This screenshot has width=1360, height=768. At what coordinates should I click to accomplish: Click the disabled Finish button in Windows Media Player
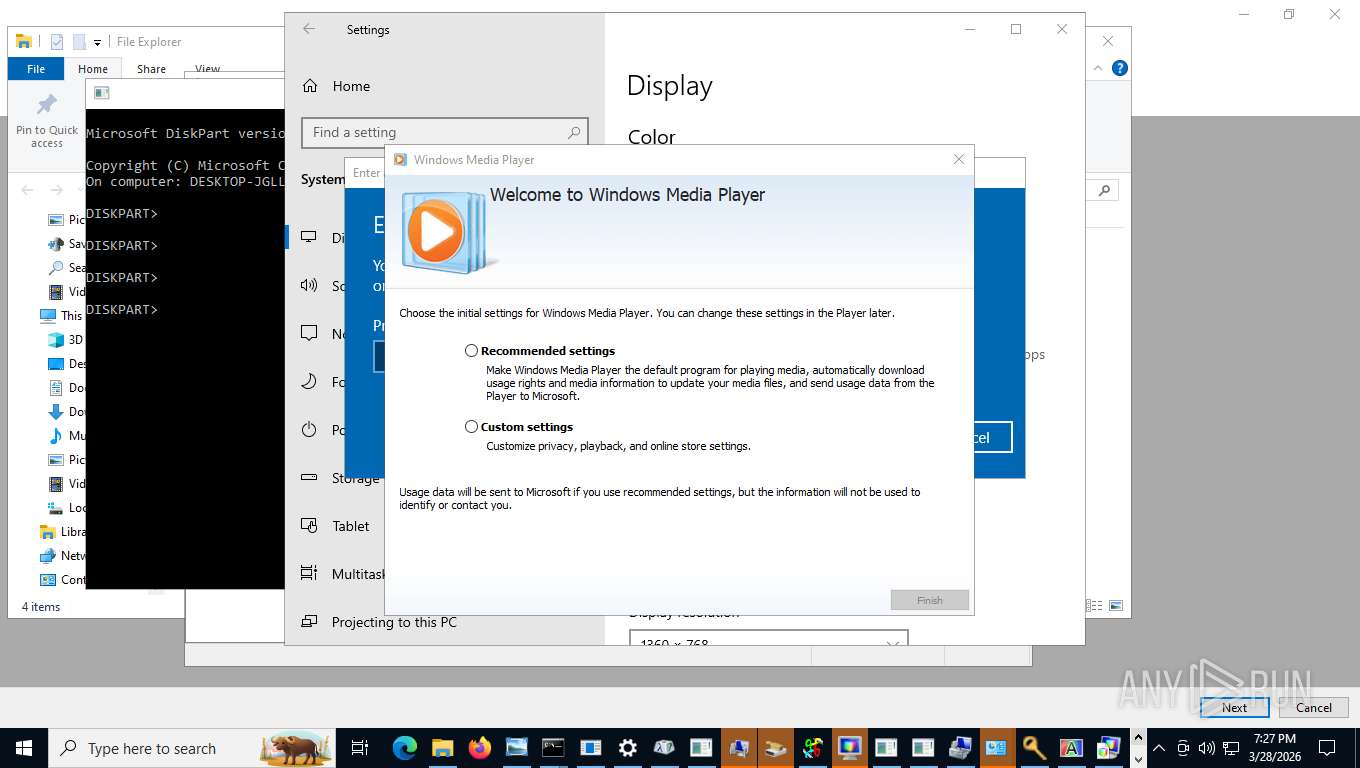click(930, 600)
